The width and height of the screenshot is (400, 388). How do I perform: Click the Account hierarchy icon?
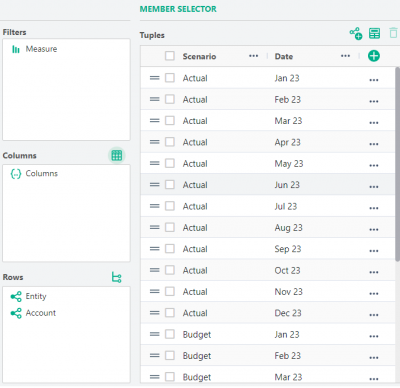(16, 313)
